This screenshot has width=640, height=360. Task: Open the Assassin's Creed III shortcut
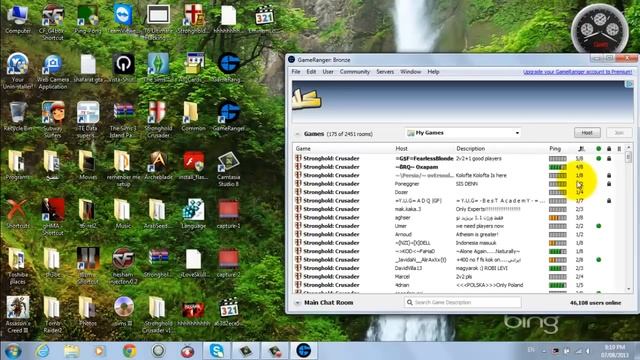(x=18, y=314)
